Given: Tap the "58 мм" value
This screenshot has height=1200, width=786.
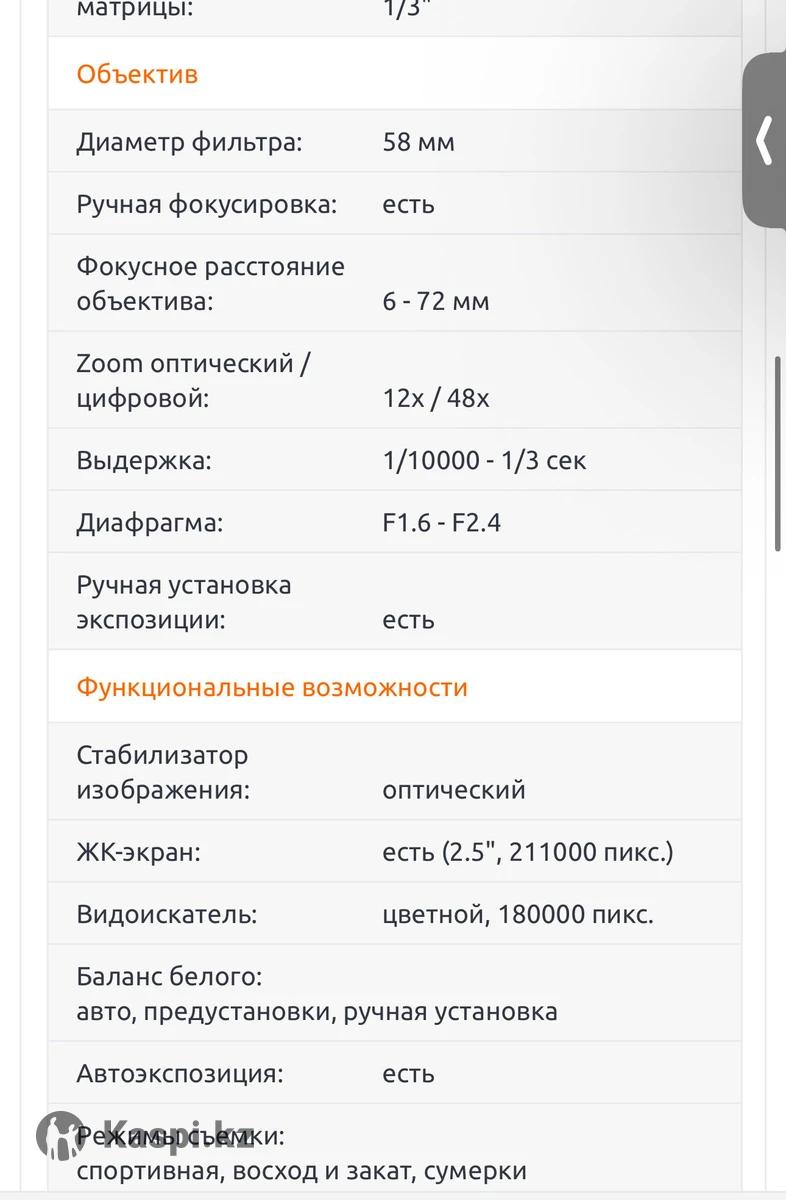Looking at the screenshot, I should point(418,142).
